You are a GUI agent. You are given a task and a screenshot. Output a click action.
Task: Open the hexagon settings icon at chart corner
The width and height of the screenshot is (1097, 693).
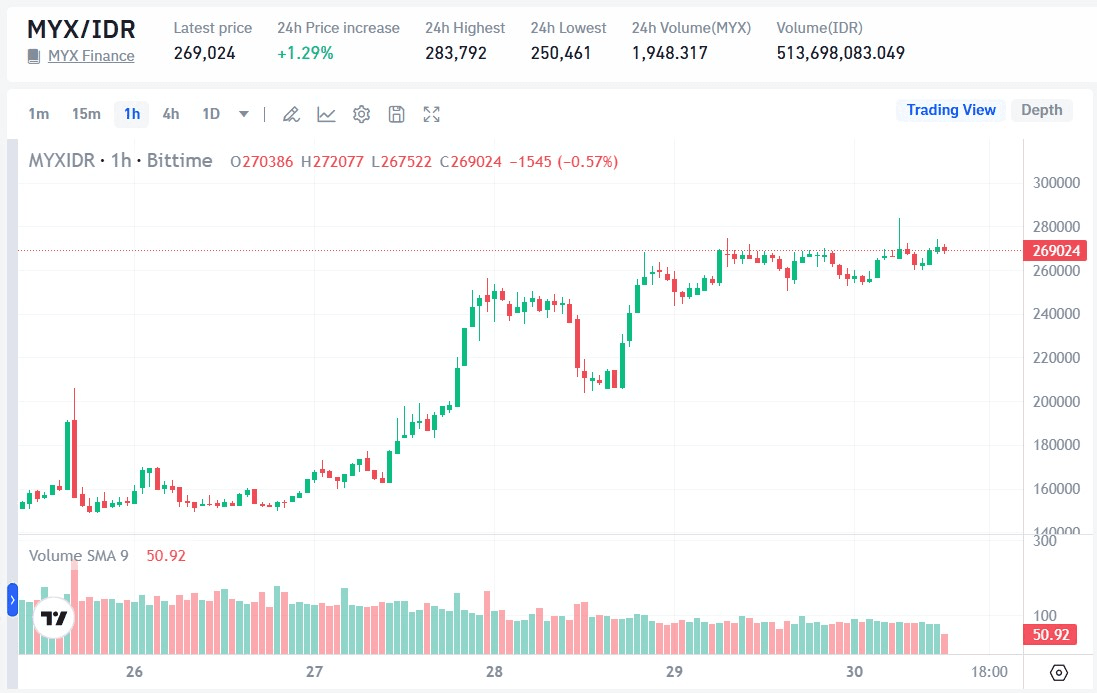pos(1059,672)
